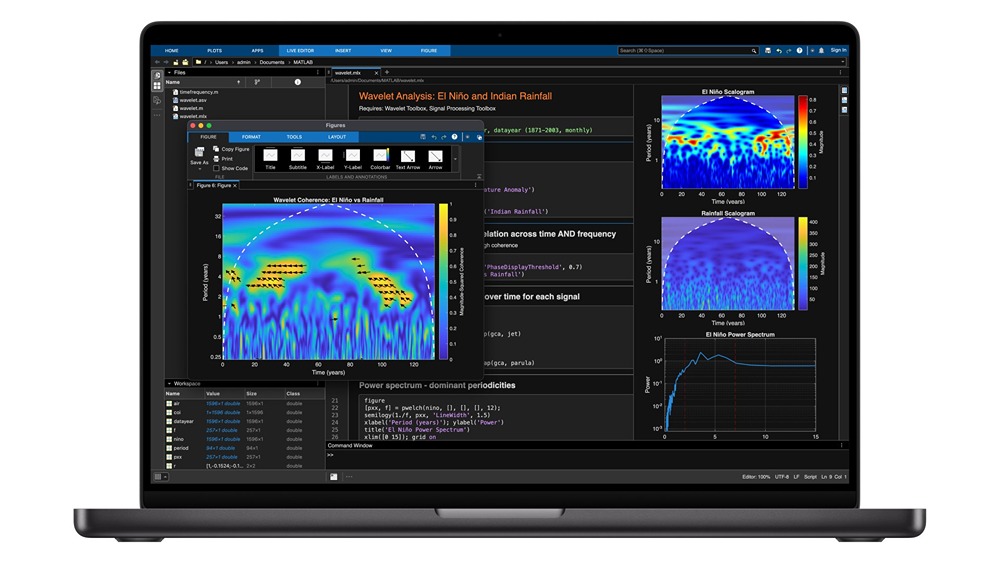
Task: Undo using Figures window ribbon arrow
Action: click(x=434, y=137)
